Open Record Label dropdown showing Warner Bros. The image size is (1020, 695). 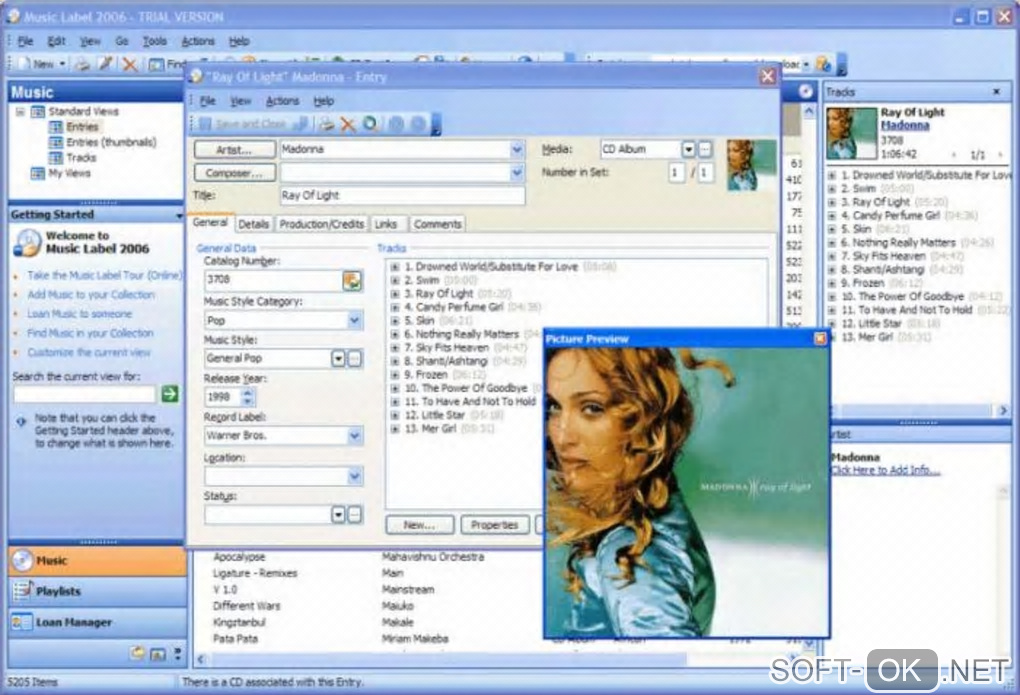click(355, 435)
